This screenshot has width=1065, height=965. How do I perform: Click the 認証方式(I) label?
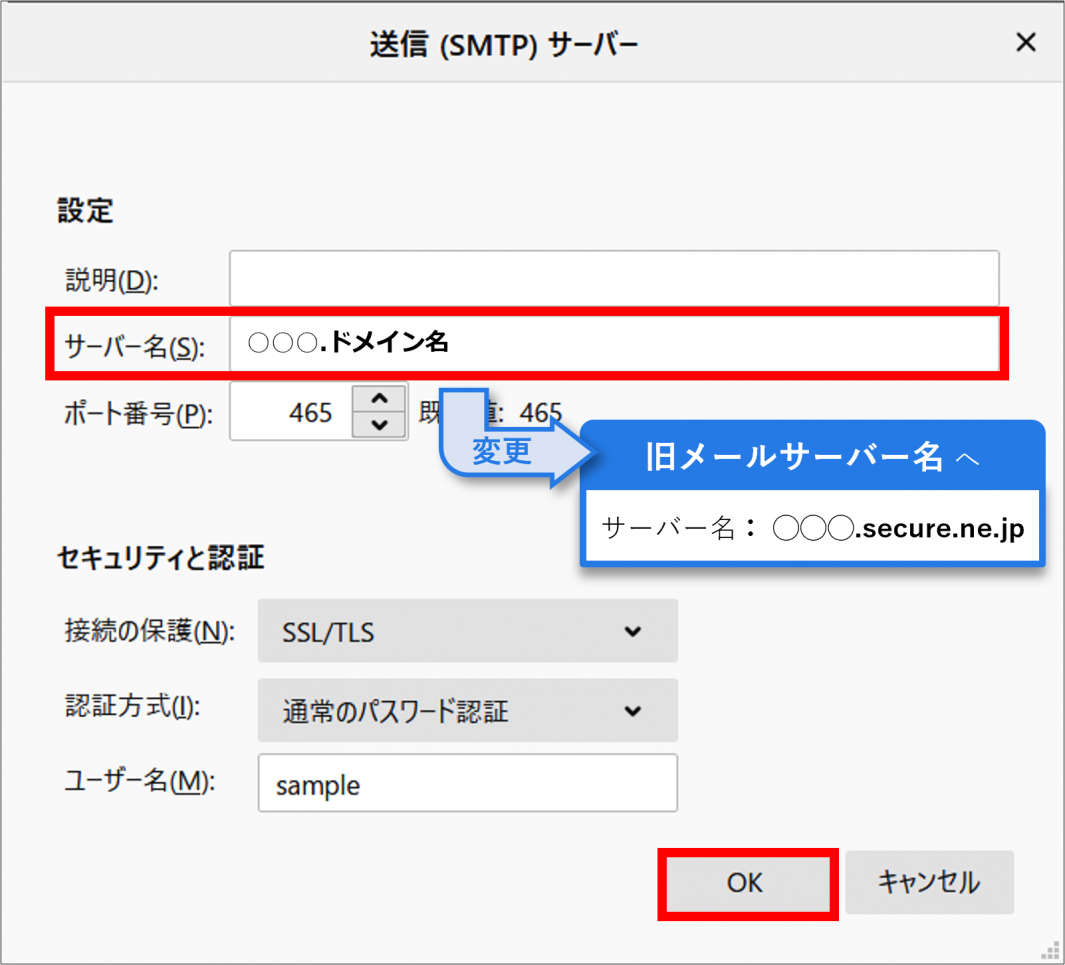pos(132,708)
